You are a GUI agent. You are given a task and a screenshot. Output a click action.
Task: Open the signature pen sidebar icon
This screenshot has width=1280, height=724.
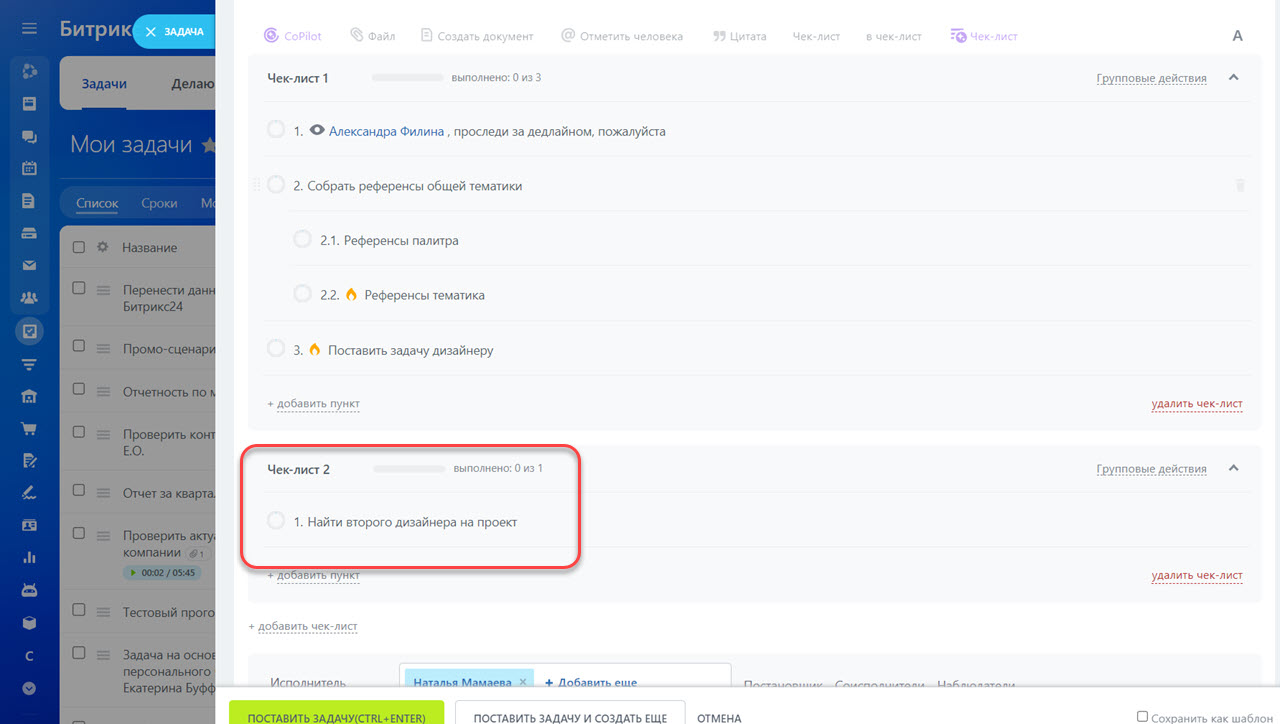(x=29, y=492)
